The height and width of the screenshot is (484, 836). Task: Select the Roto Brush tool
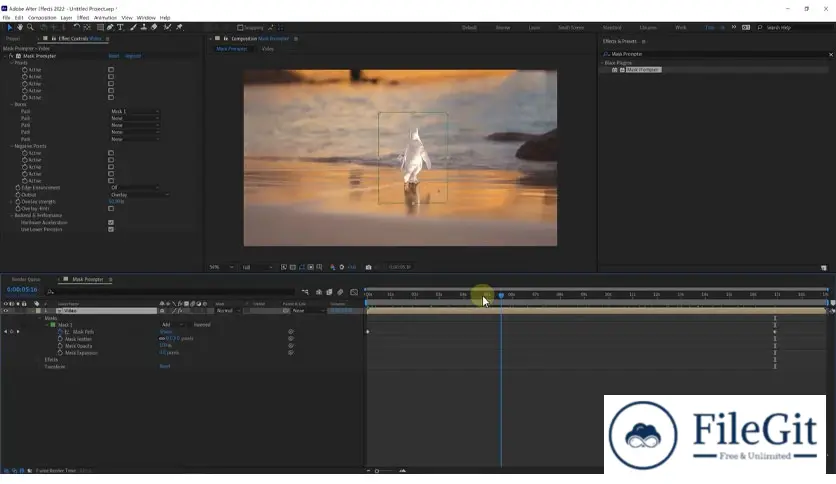tap(167, 27)
